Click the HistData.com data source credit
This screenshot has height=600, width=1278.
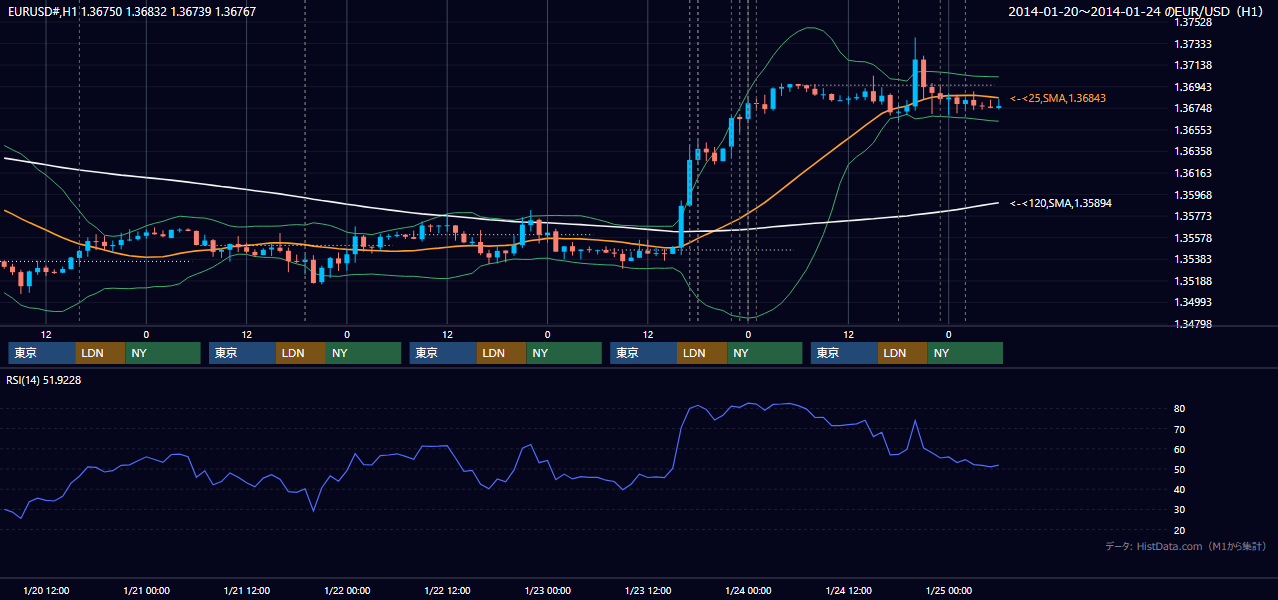[x=1186, y=546]
